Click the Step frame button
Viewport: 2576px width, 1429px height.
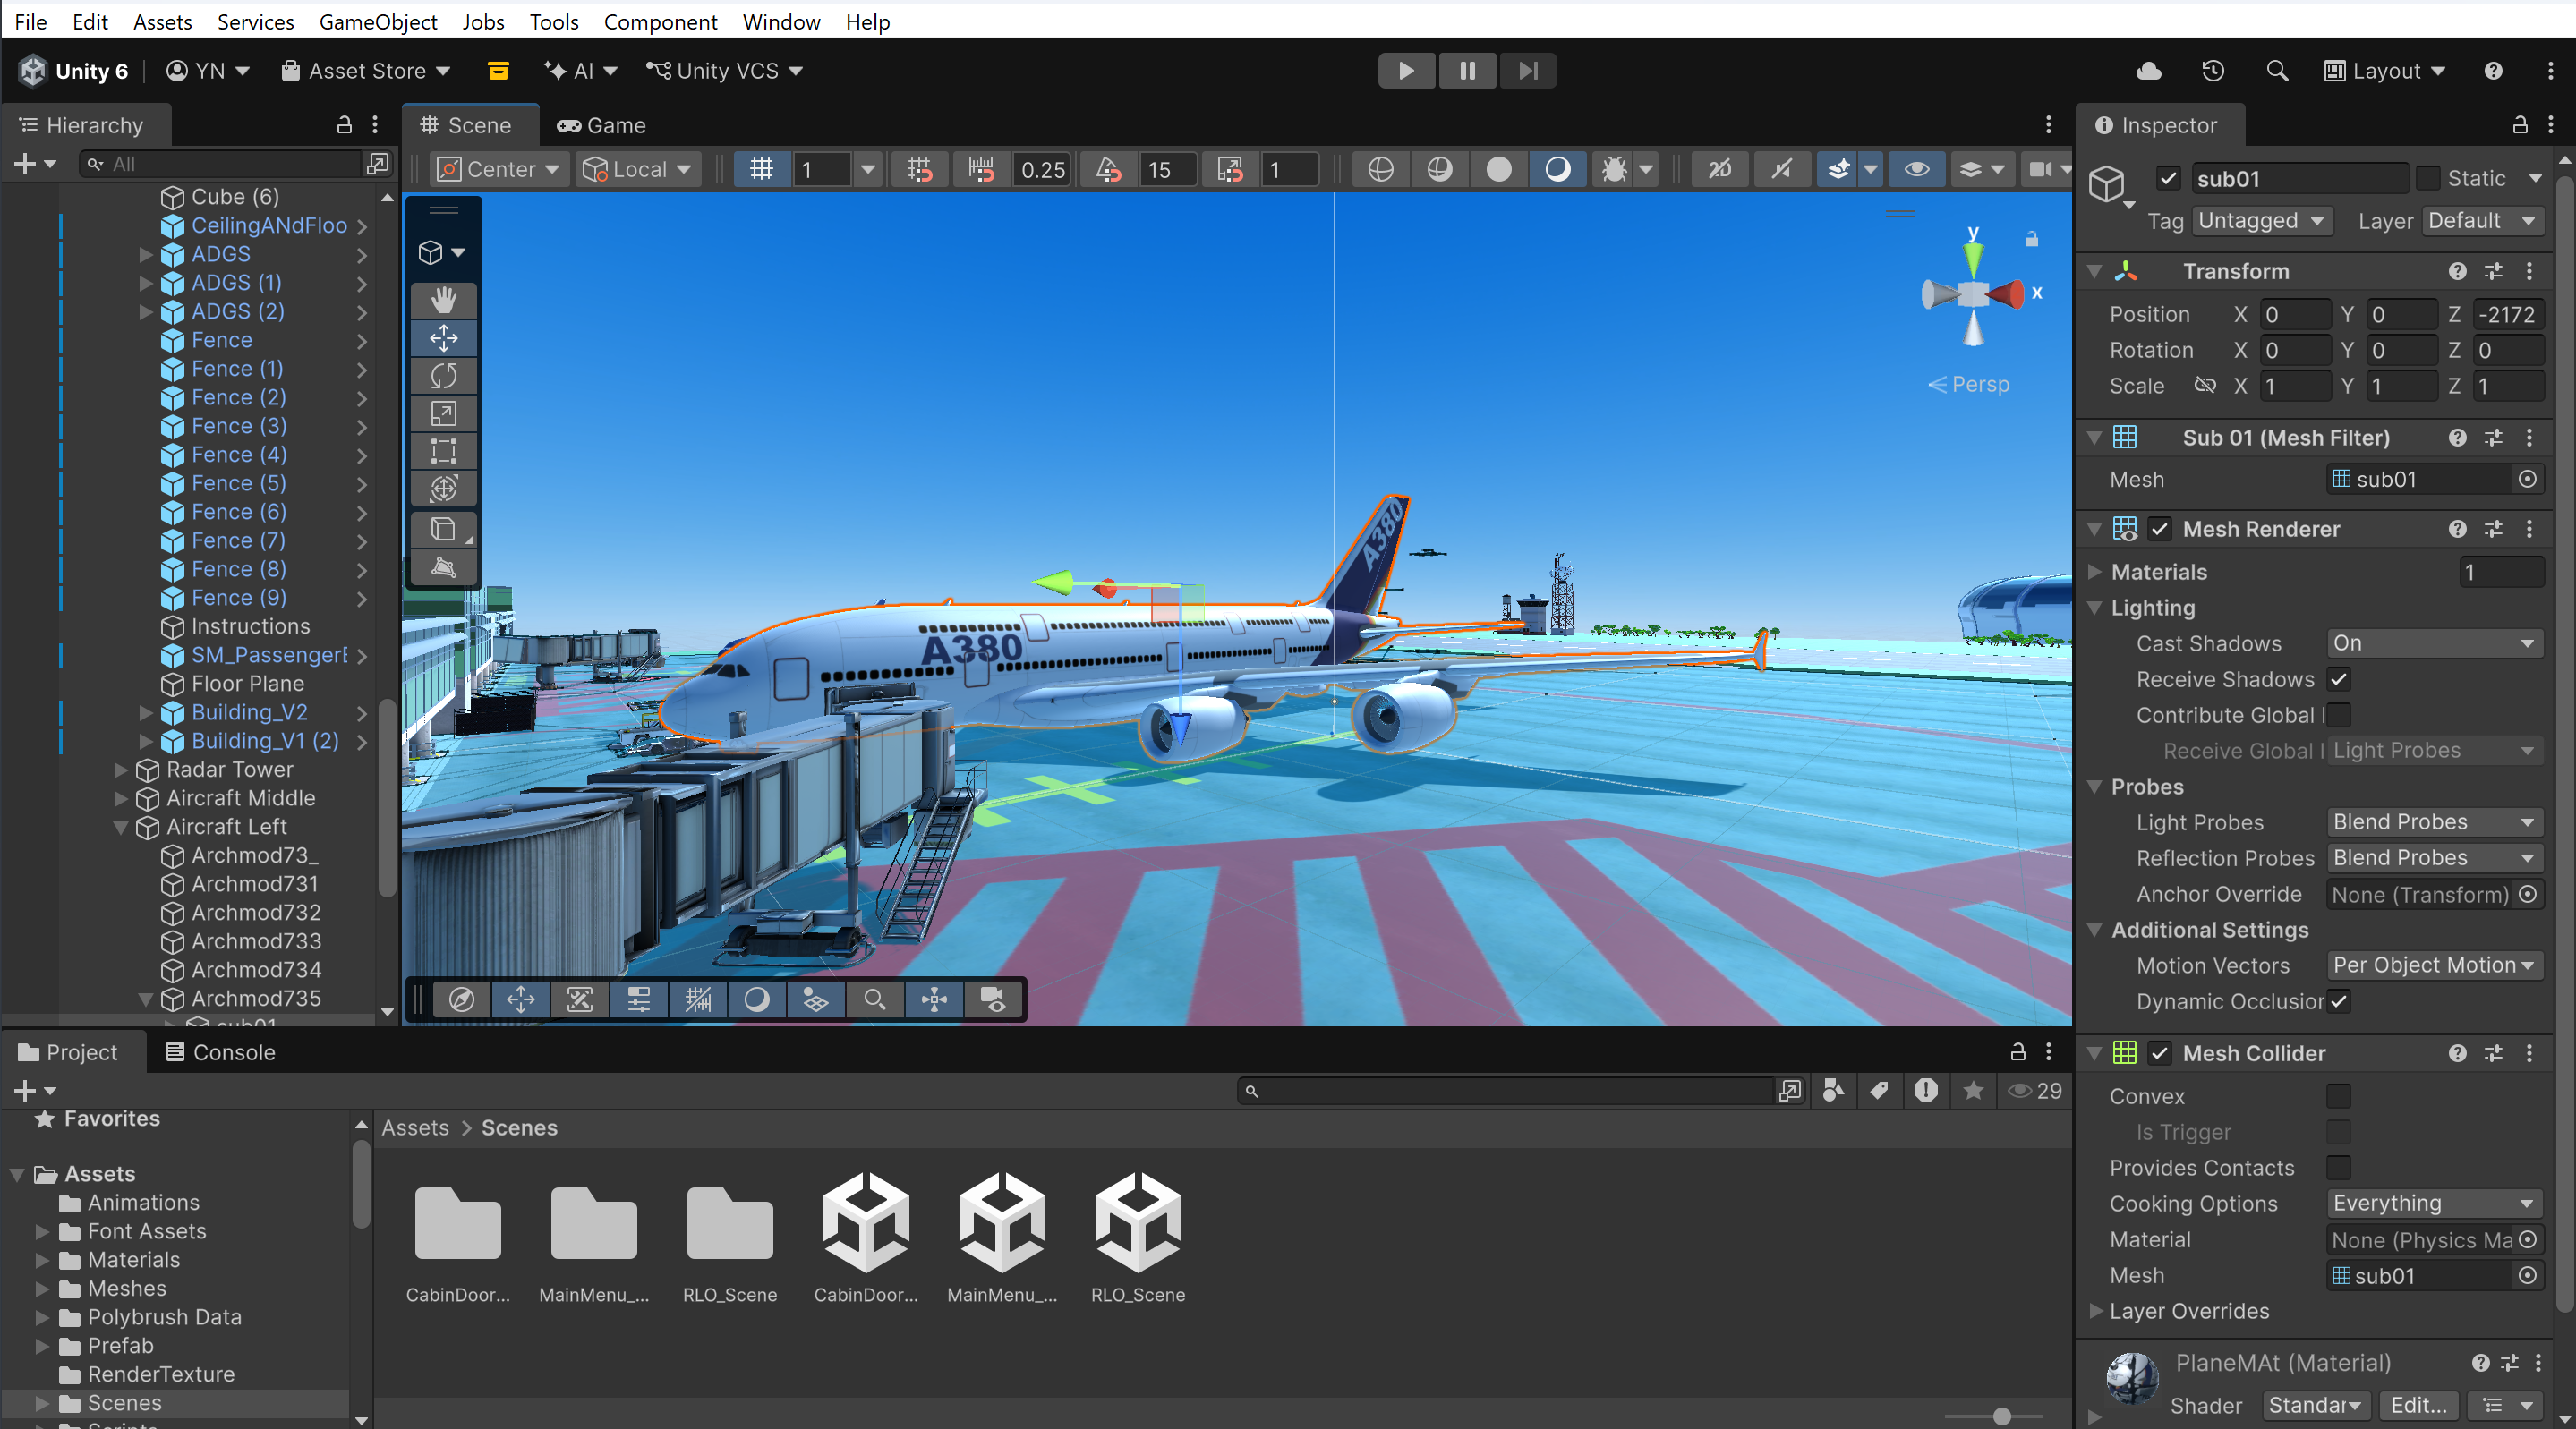click(x=1528, y=71)
